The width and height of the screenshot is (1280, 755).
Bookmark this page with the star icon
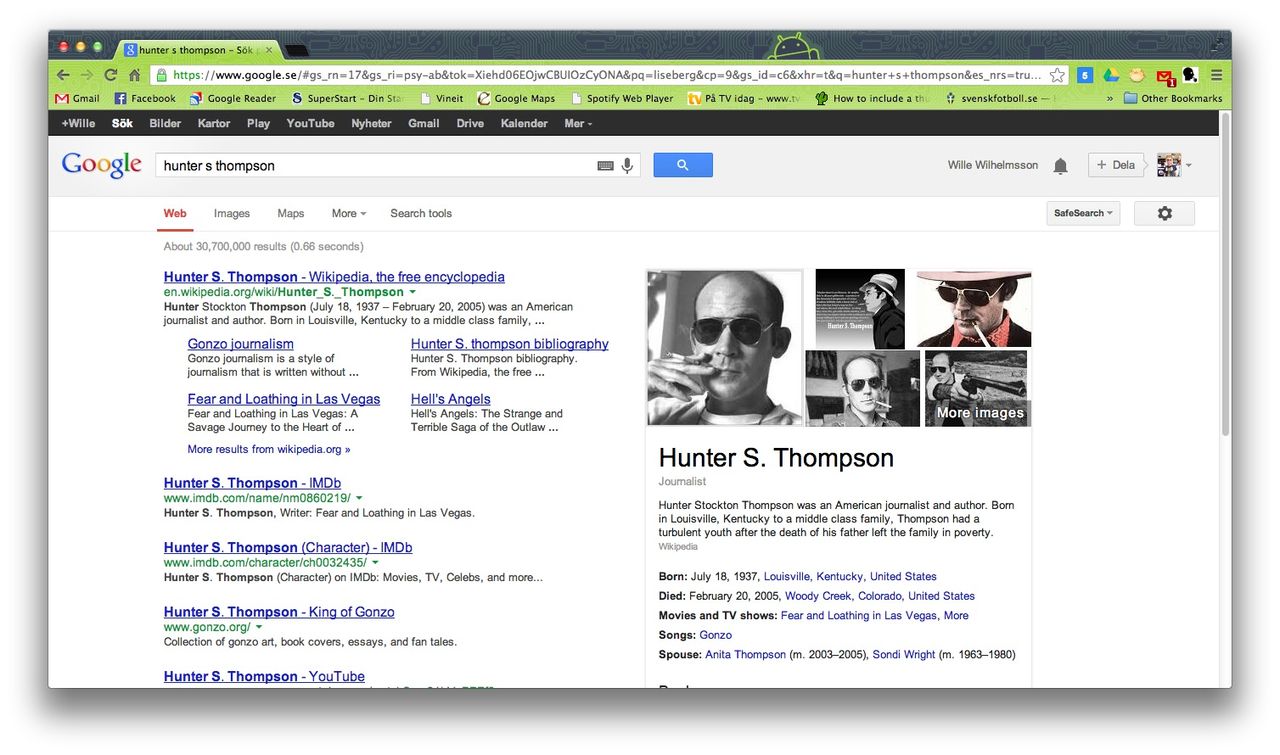(x=1058, y=75)
